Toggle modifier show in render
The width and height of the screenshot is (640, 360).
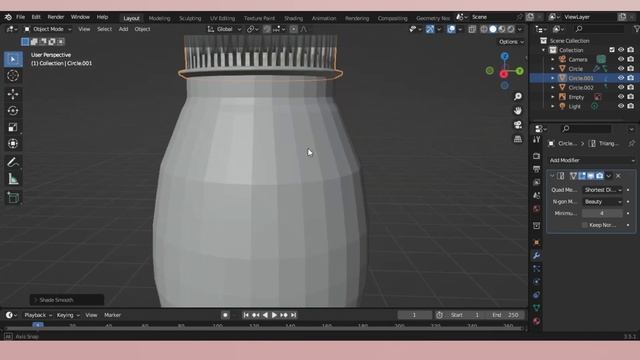tap(600, 176)
